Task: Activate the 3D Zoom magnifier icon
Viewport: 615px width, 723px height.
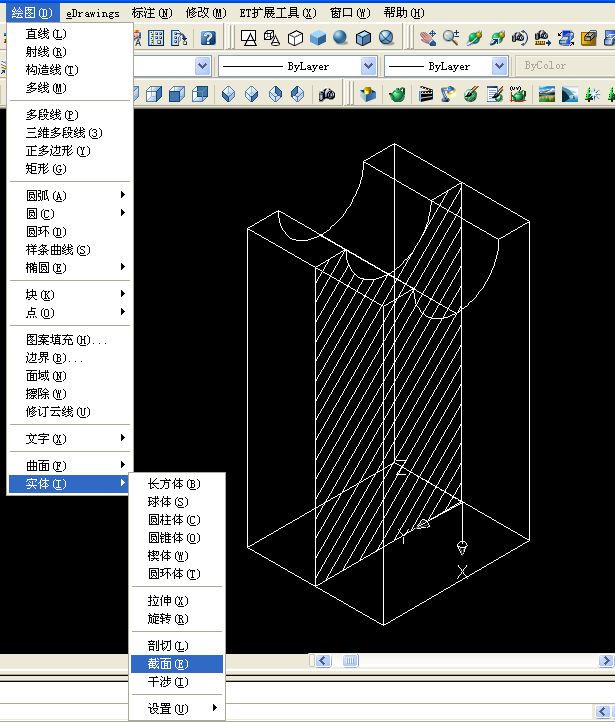Action: point(451,38)
